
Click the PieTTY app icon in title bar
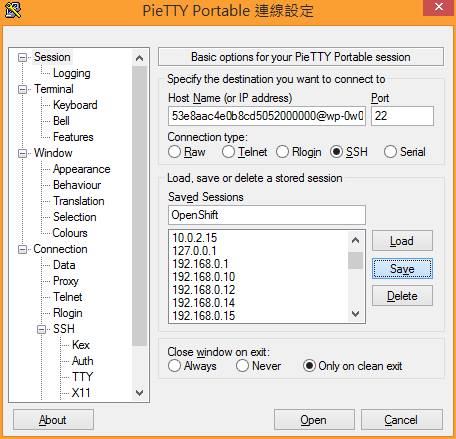tap(13, 10)
